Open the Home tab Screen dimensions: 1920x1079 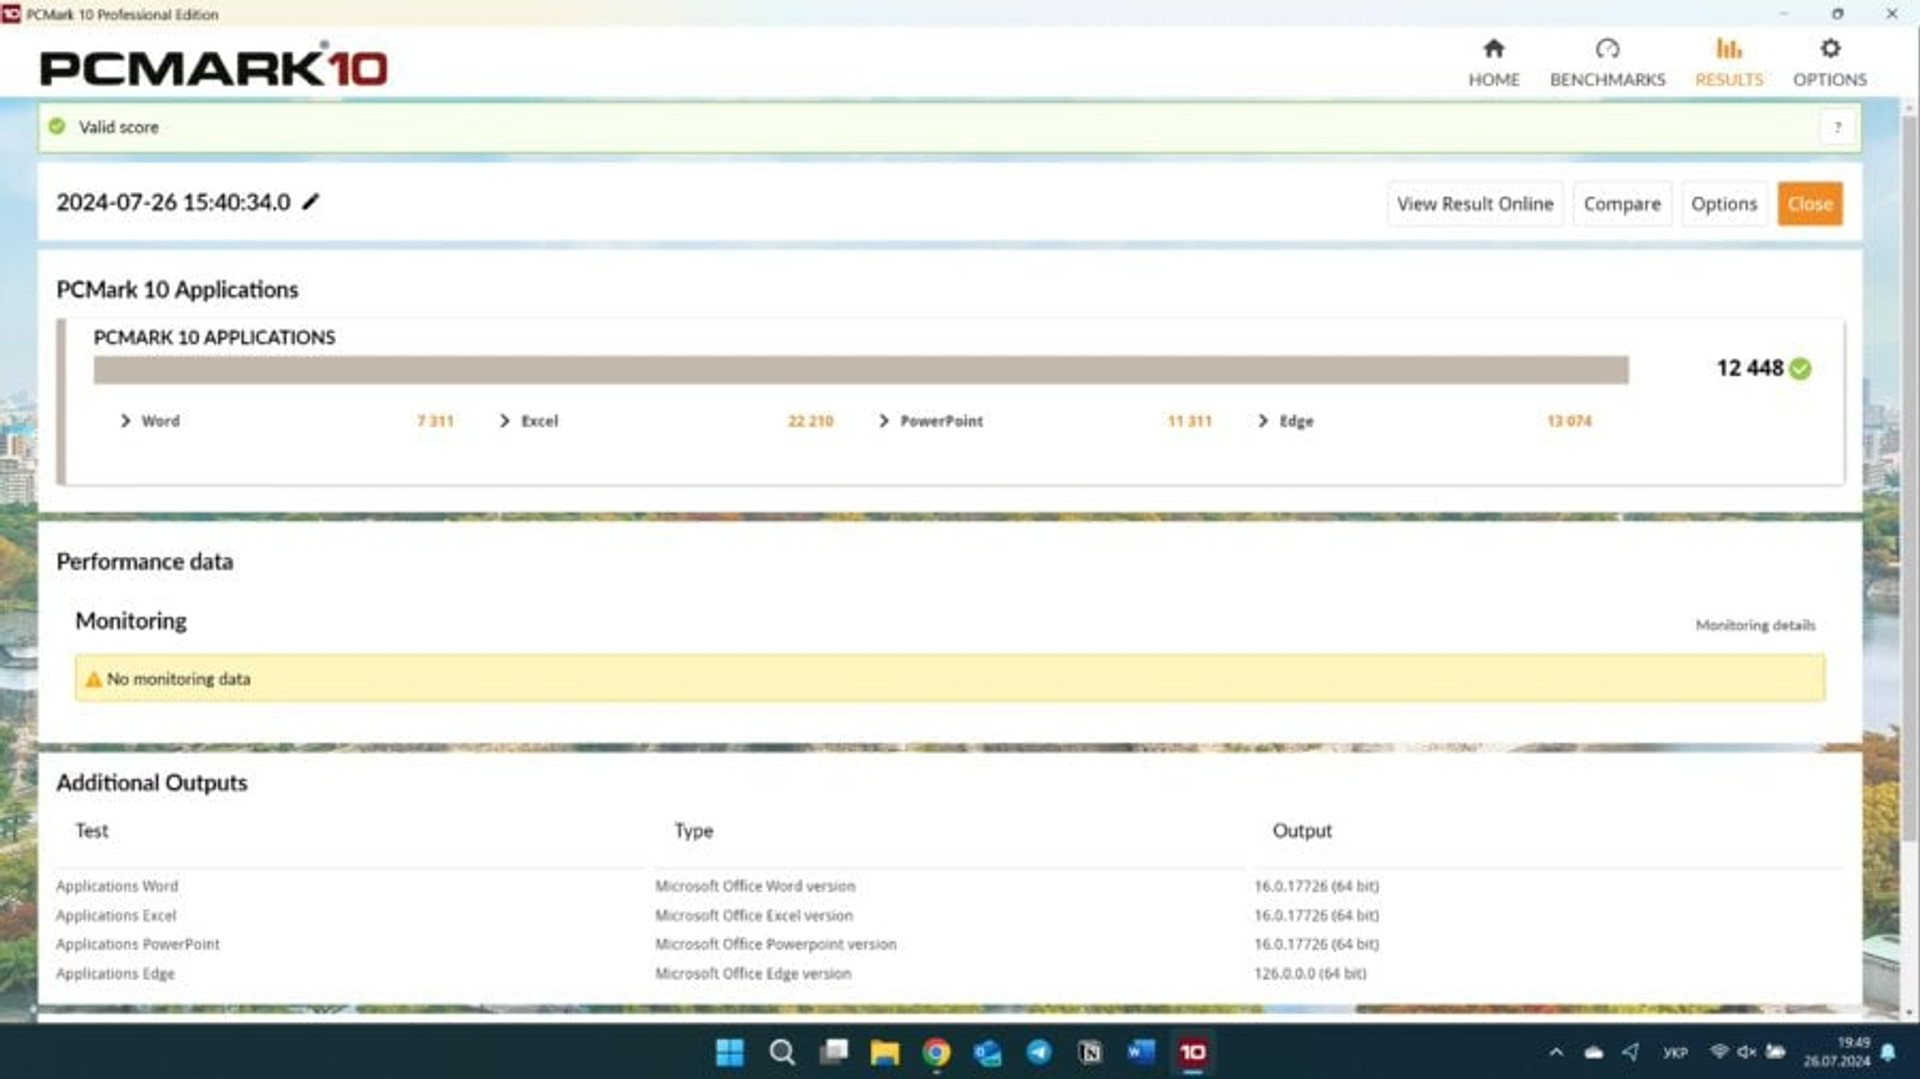click(x=1493, y=62)
